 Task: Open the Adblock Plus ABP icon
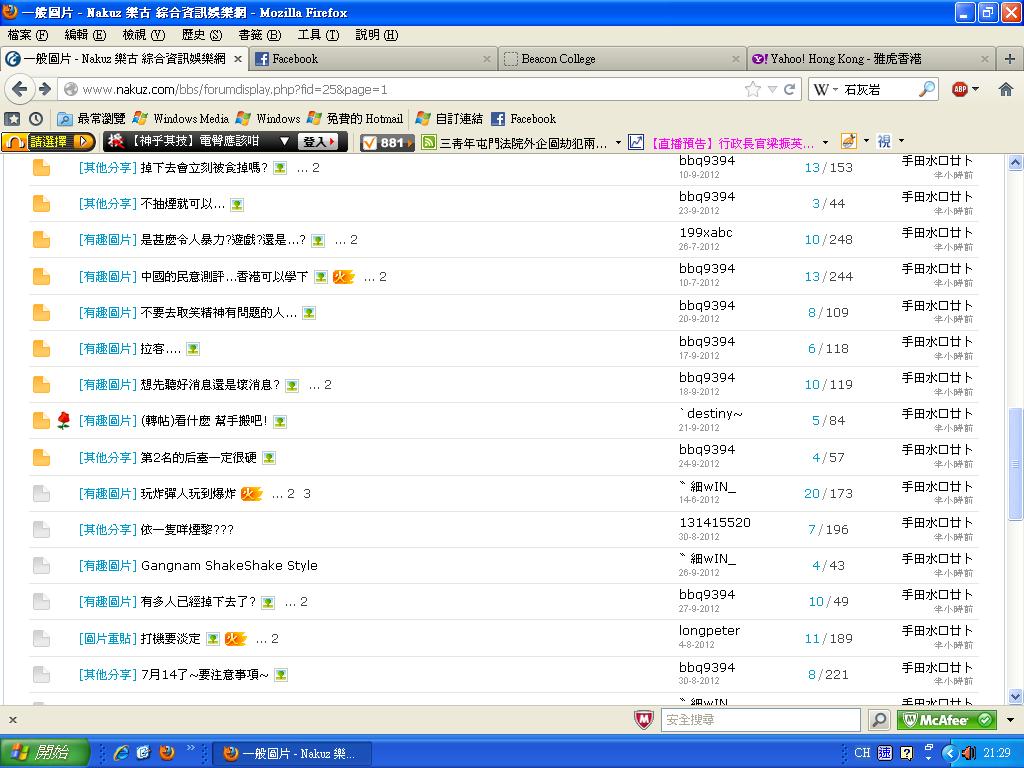point(960,89)
